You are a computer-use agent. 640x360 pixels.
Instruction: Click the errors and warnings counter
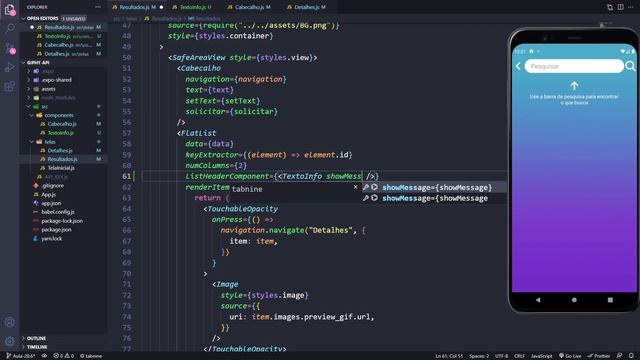coord(64,356)
